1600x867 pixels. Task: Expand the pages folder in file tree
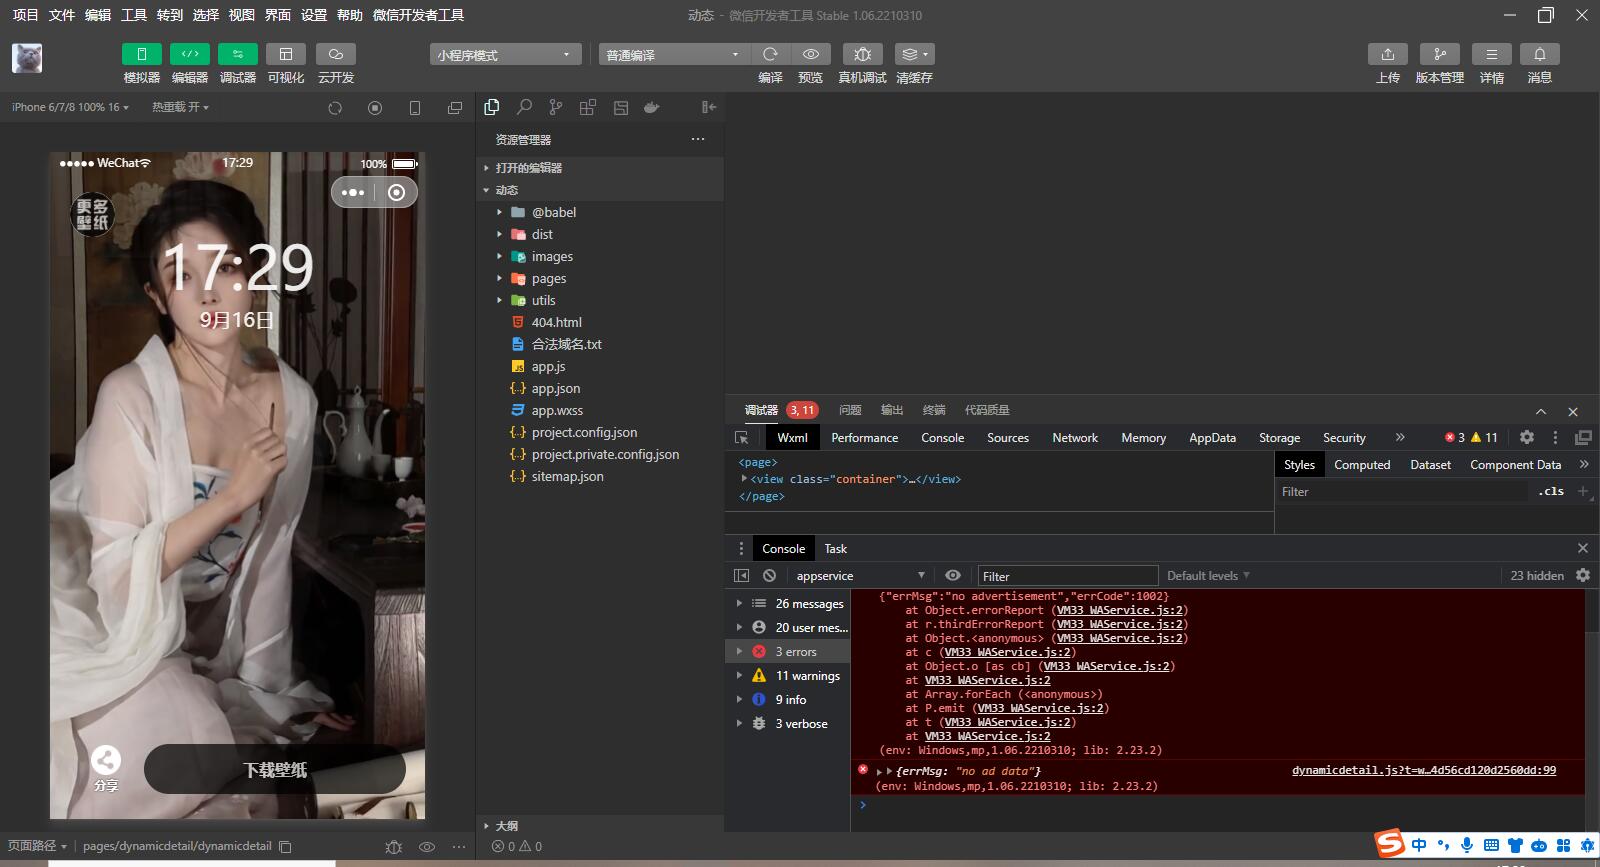(x=548, y=279)
